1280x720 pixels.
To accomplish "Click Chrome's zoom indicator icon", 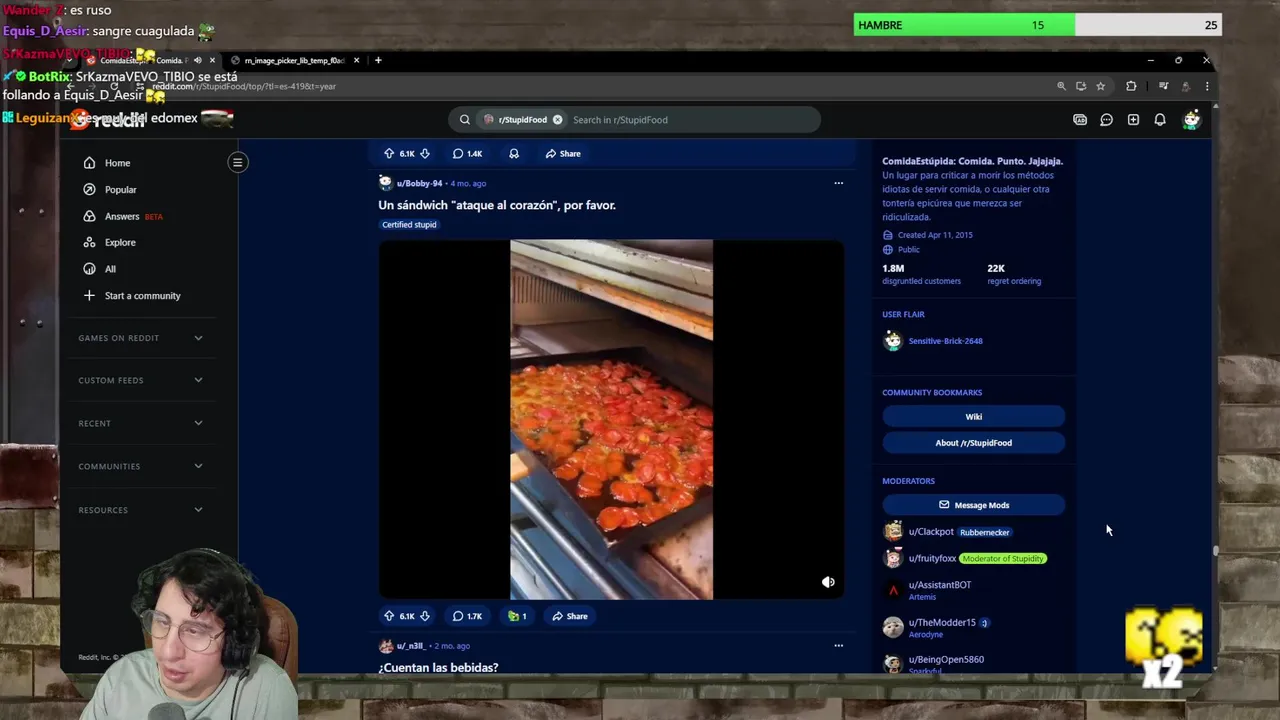I will coord(1061,86).
